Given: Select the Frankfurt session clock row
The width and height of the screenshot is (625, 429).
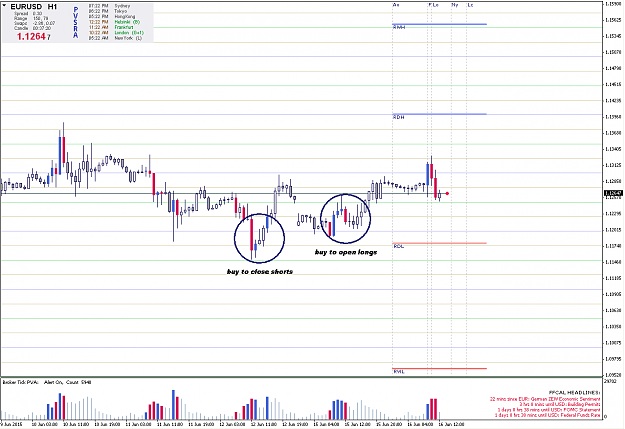Looking at the screenshot, I should [111, 27].
